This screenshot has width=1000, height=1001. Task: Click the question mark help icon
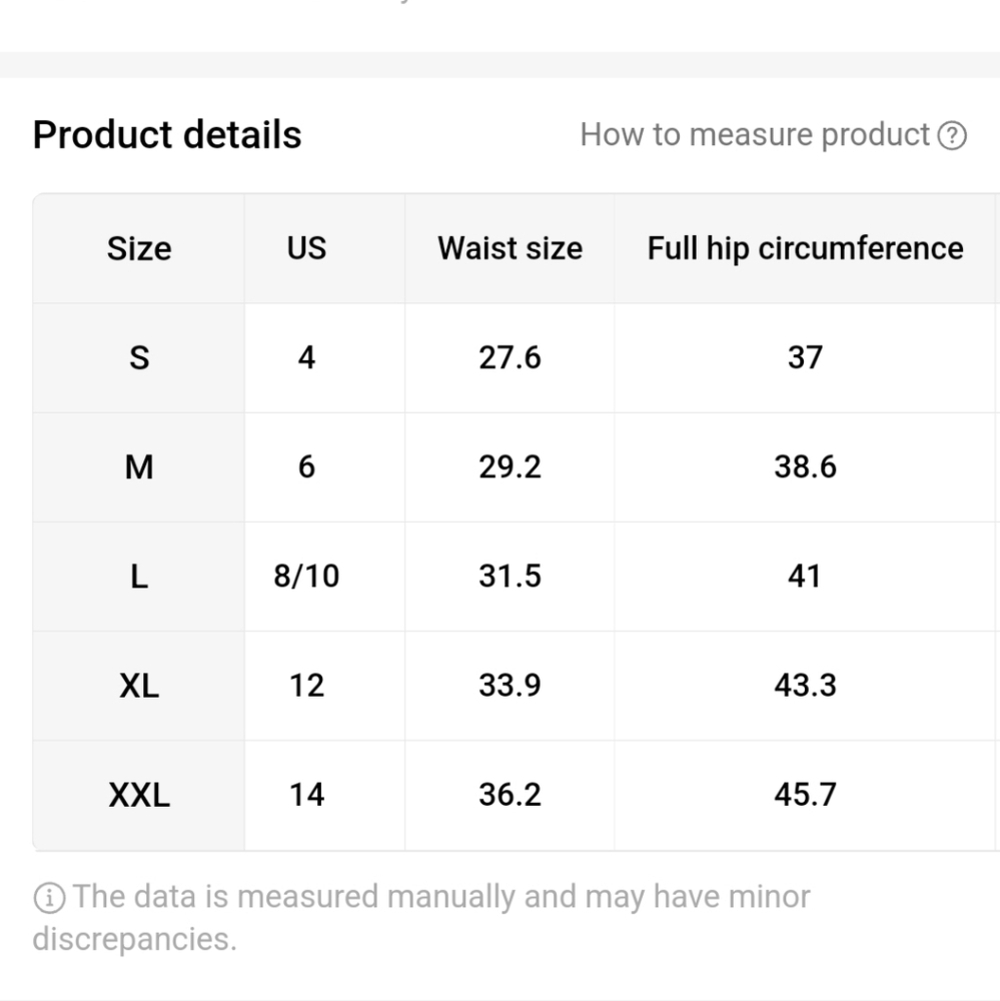coord(952,135)
